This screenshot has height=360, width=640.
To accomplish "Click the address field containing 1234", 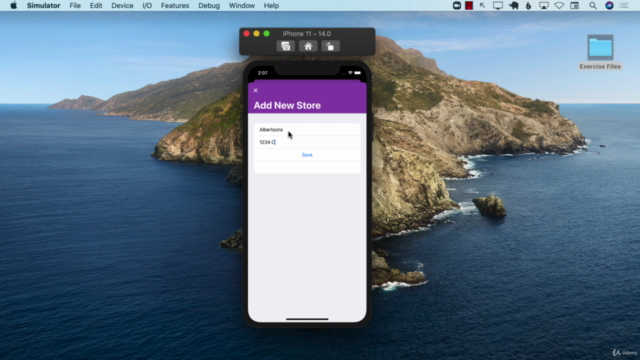I will pyautogui.click(x=307, y=142).
